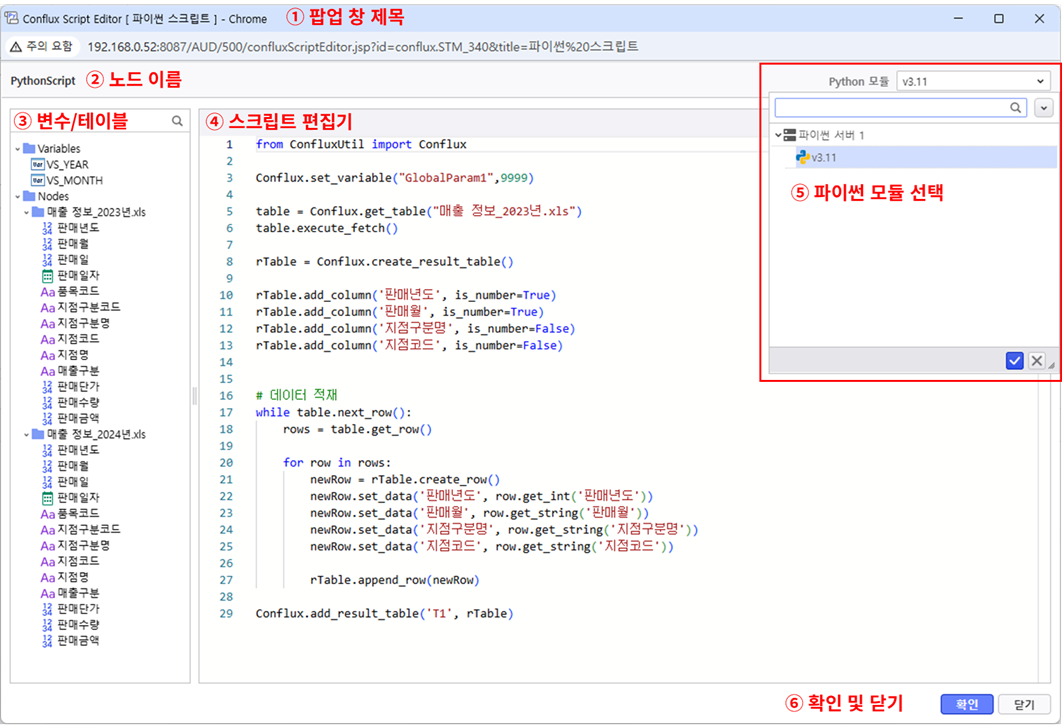Click the search magnifier in variable panel
The image size is (1064, 728).
(x=177, y=121)
